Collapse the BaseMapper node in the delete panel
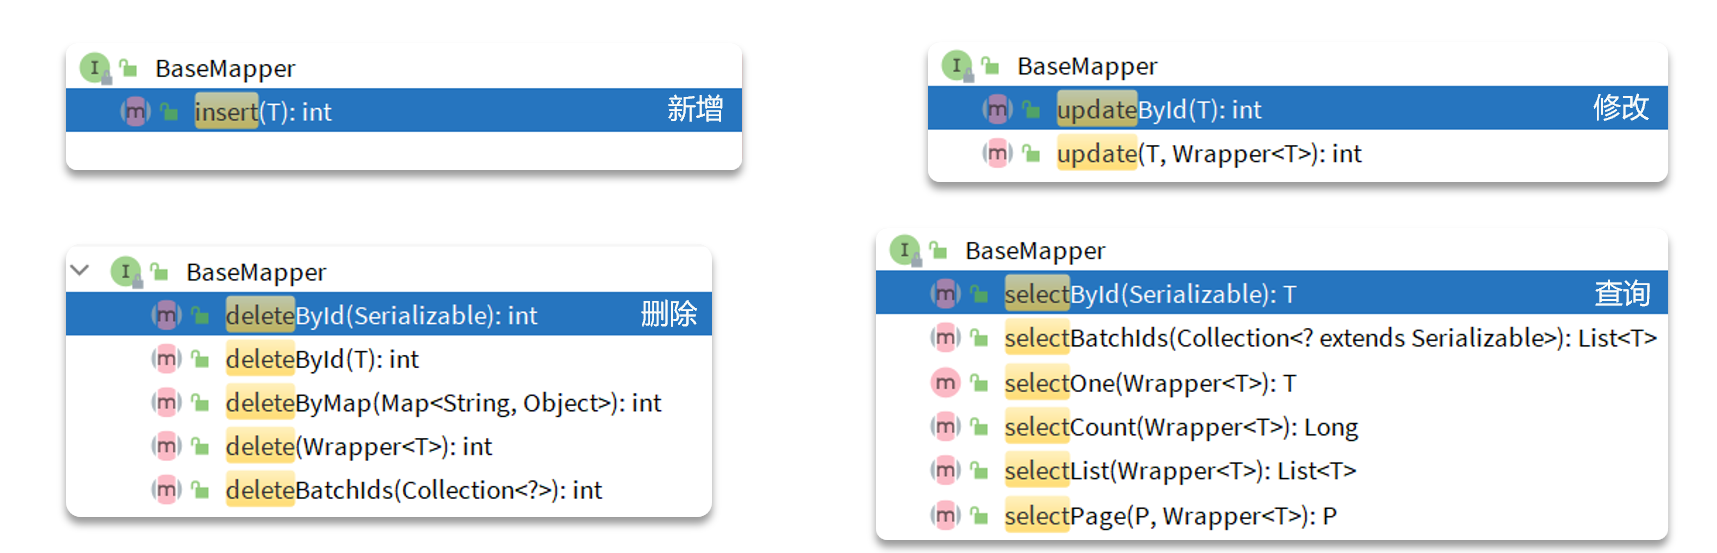The height and width of the screenshot is (553, 1717). tap(81, 271)
